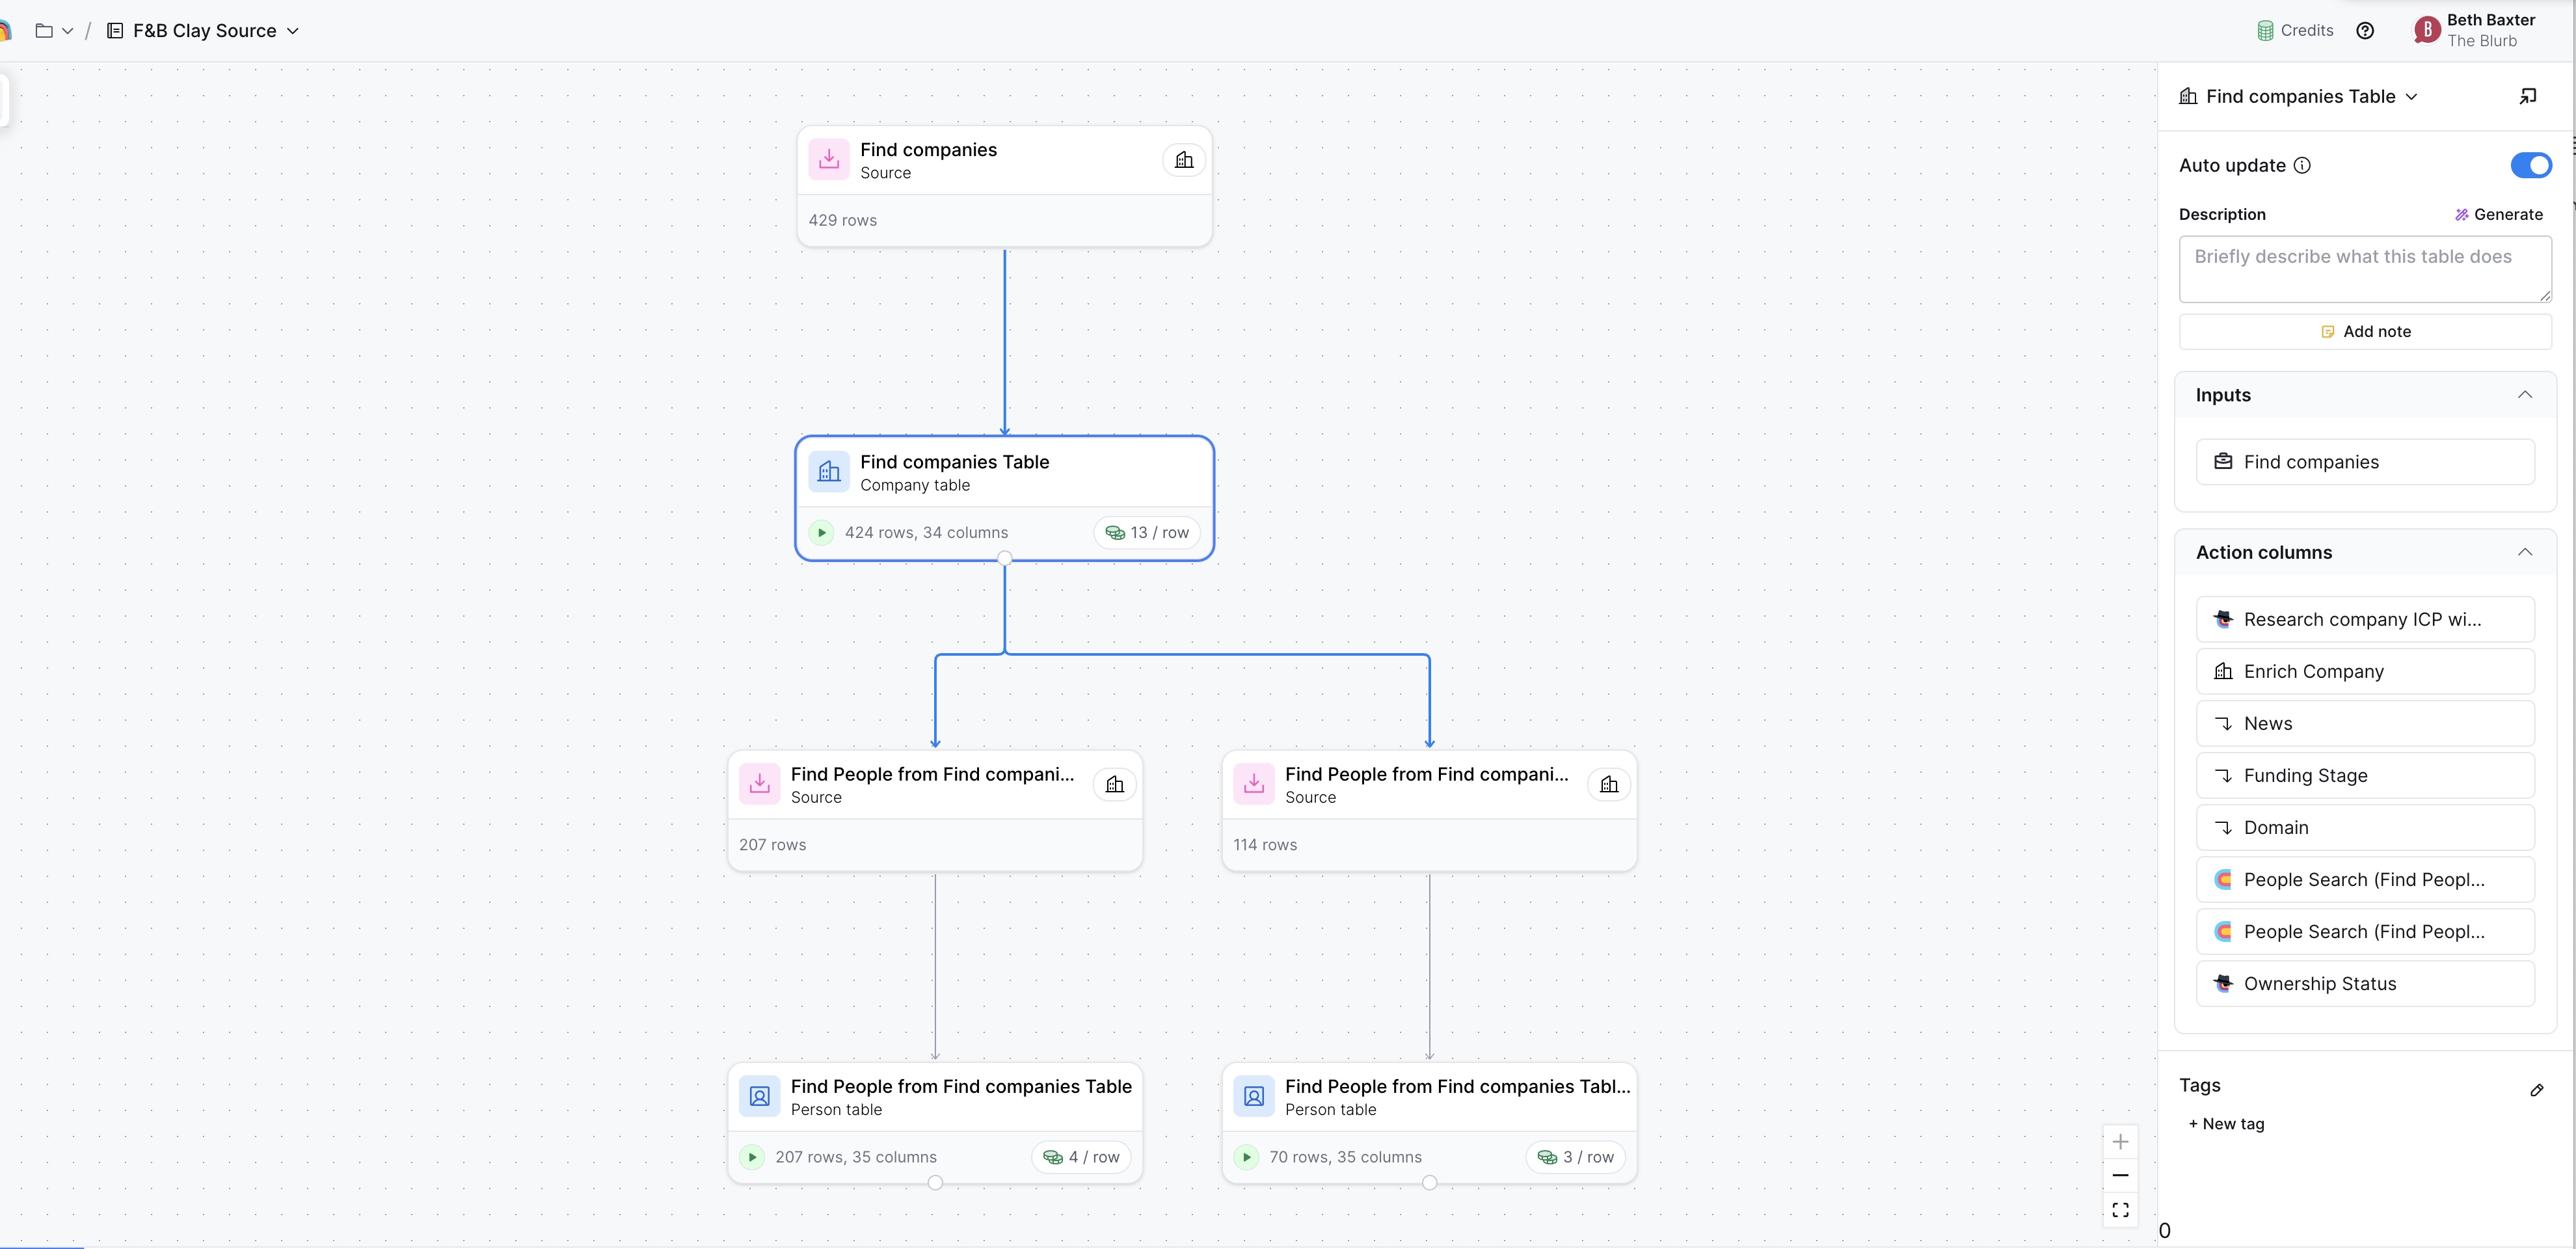Click the zoom in plus icon
The width and height of the screenshot is (2576, 1249).
[x=2120, y=1142]
